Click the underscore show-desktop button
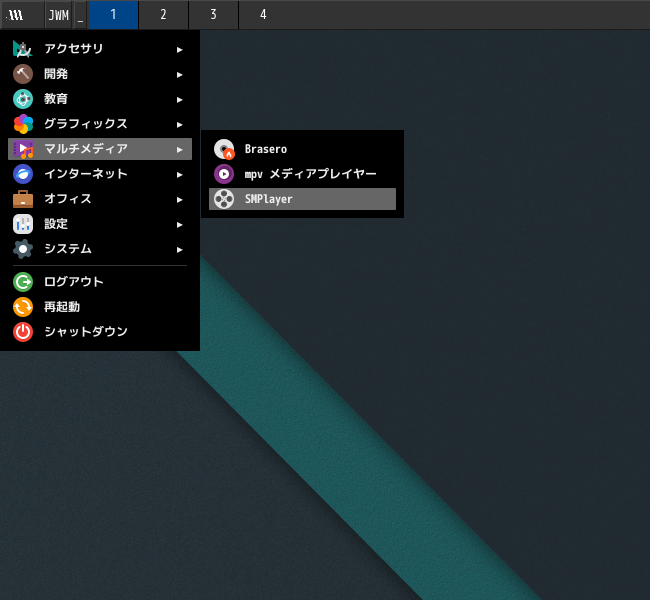650x600 pixels. (x=80, y=15)
